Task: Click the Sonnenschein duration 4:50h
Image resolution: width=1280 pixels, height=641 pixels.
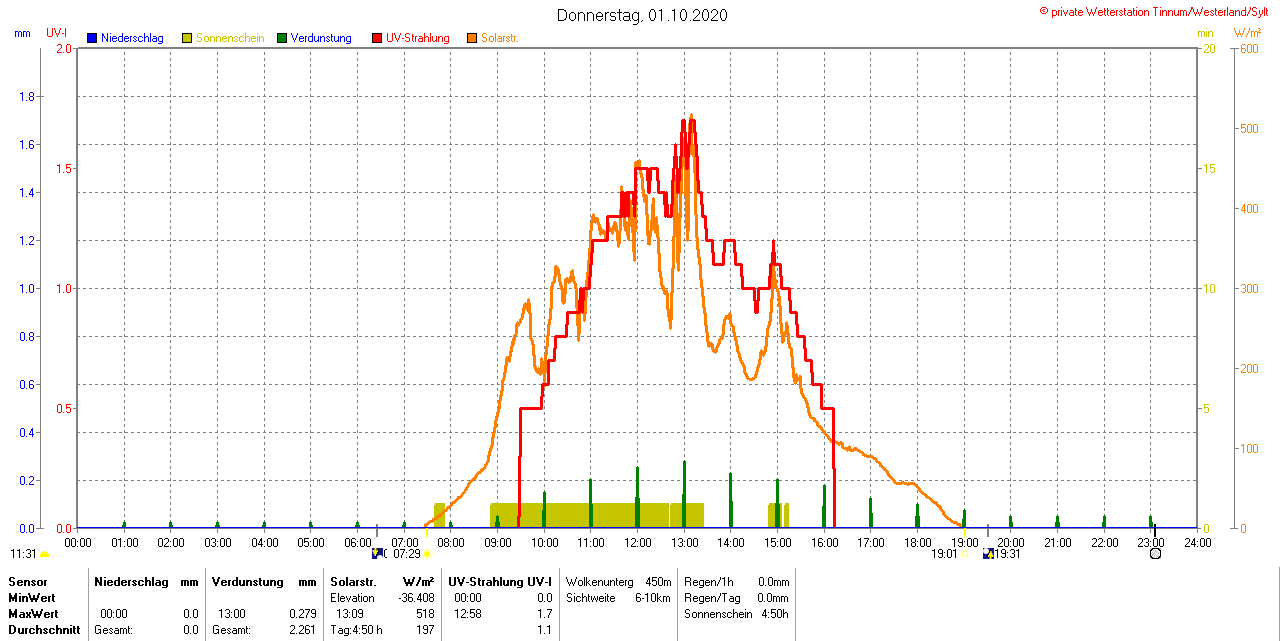Action: [775, 614]
